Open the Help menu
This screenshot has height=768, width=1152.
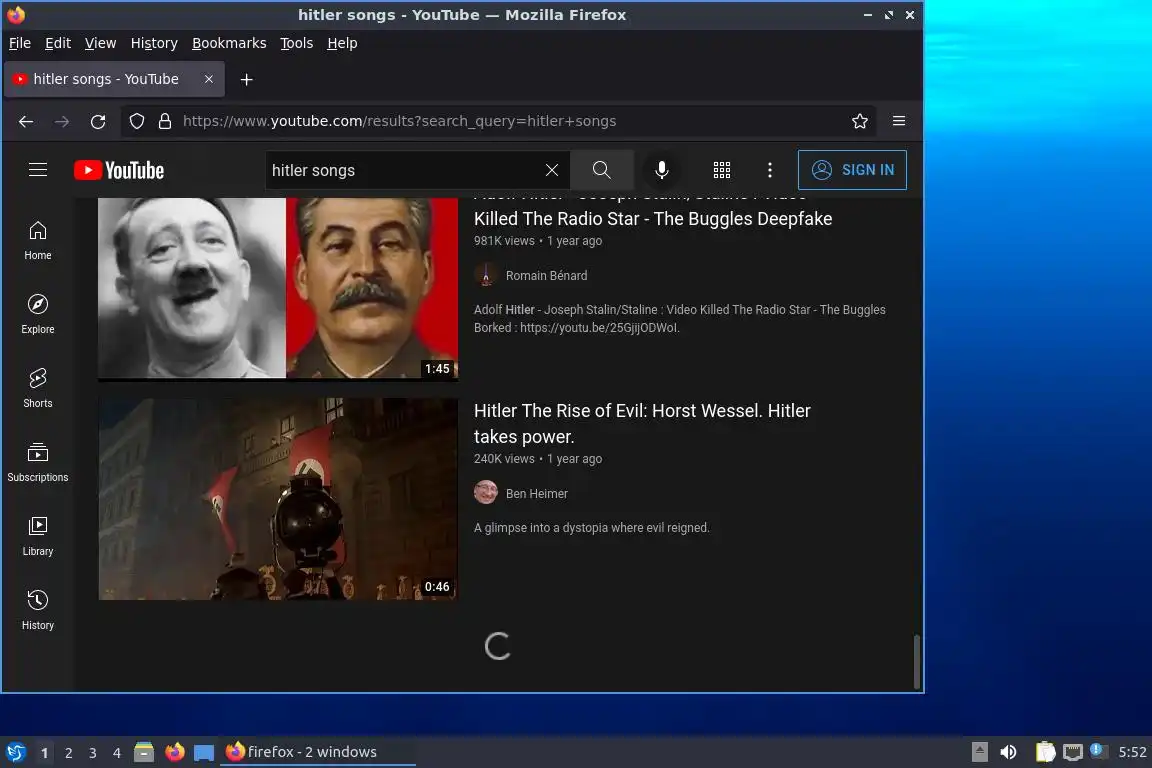pos(342,43)
